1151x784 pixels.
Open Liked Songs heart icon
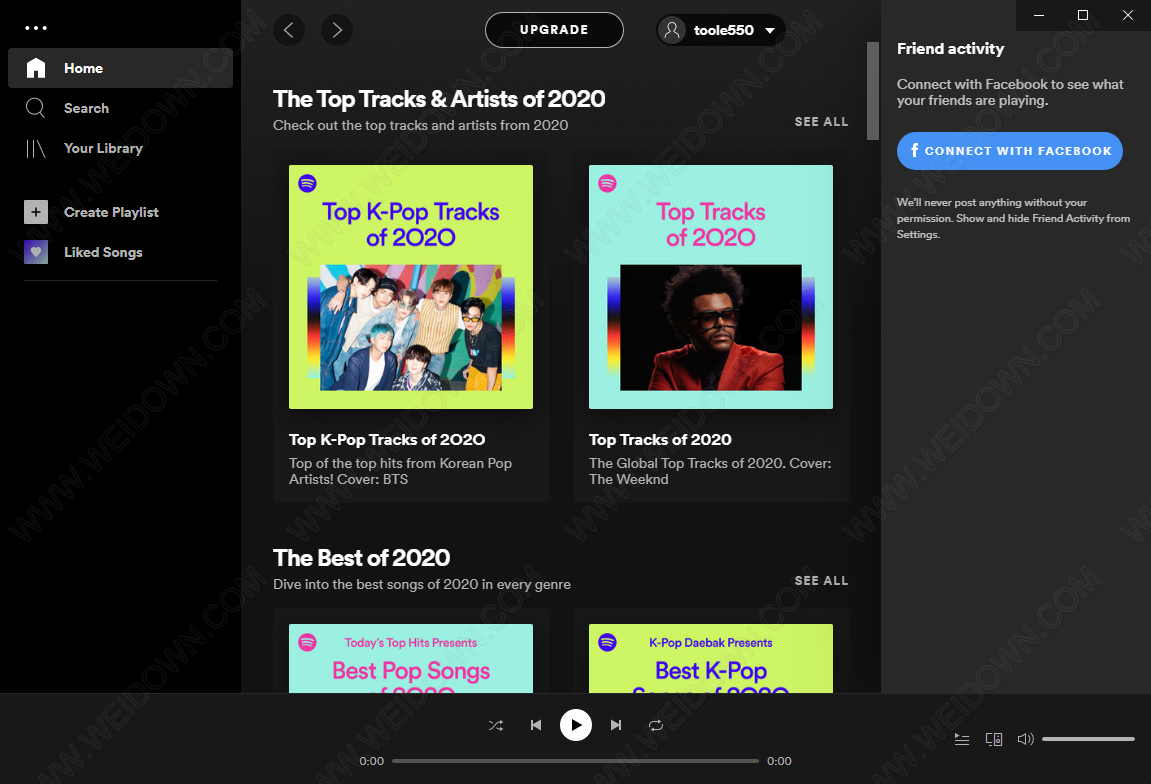tap(36, 253)
